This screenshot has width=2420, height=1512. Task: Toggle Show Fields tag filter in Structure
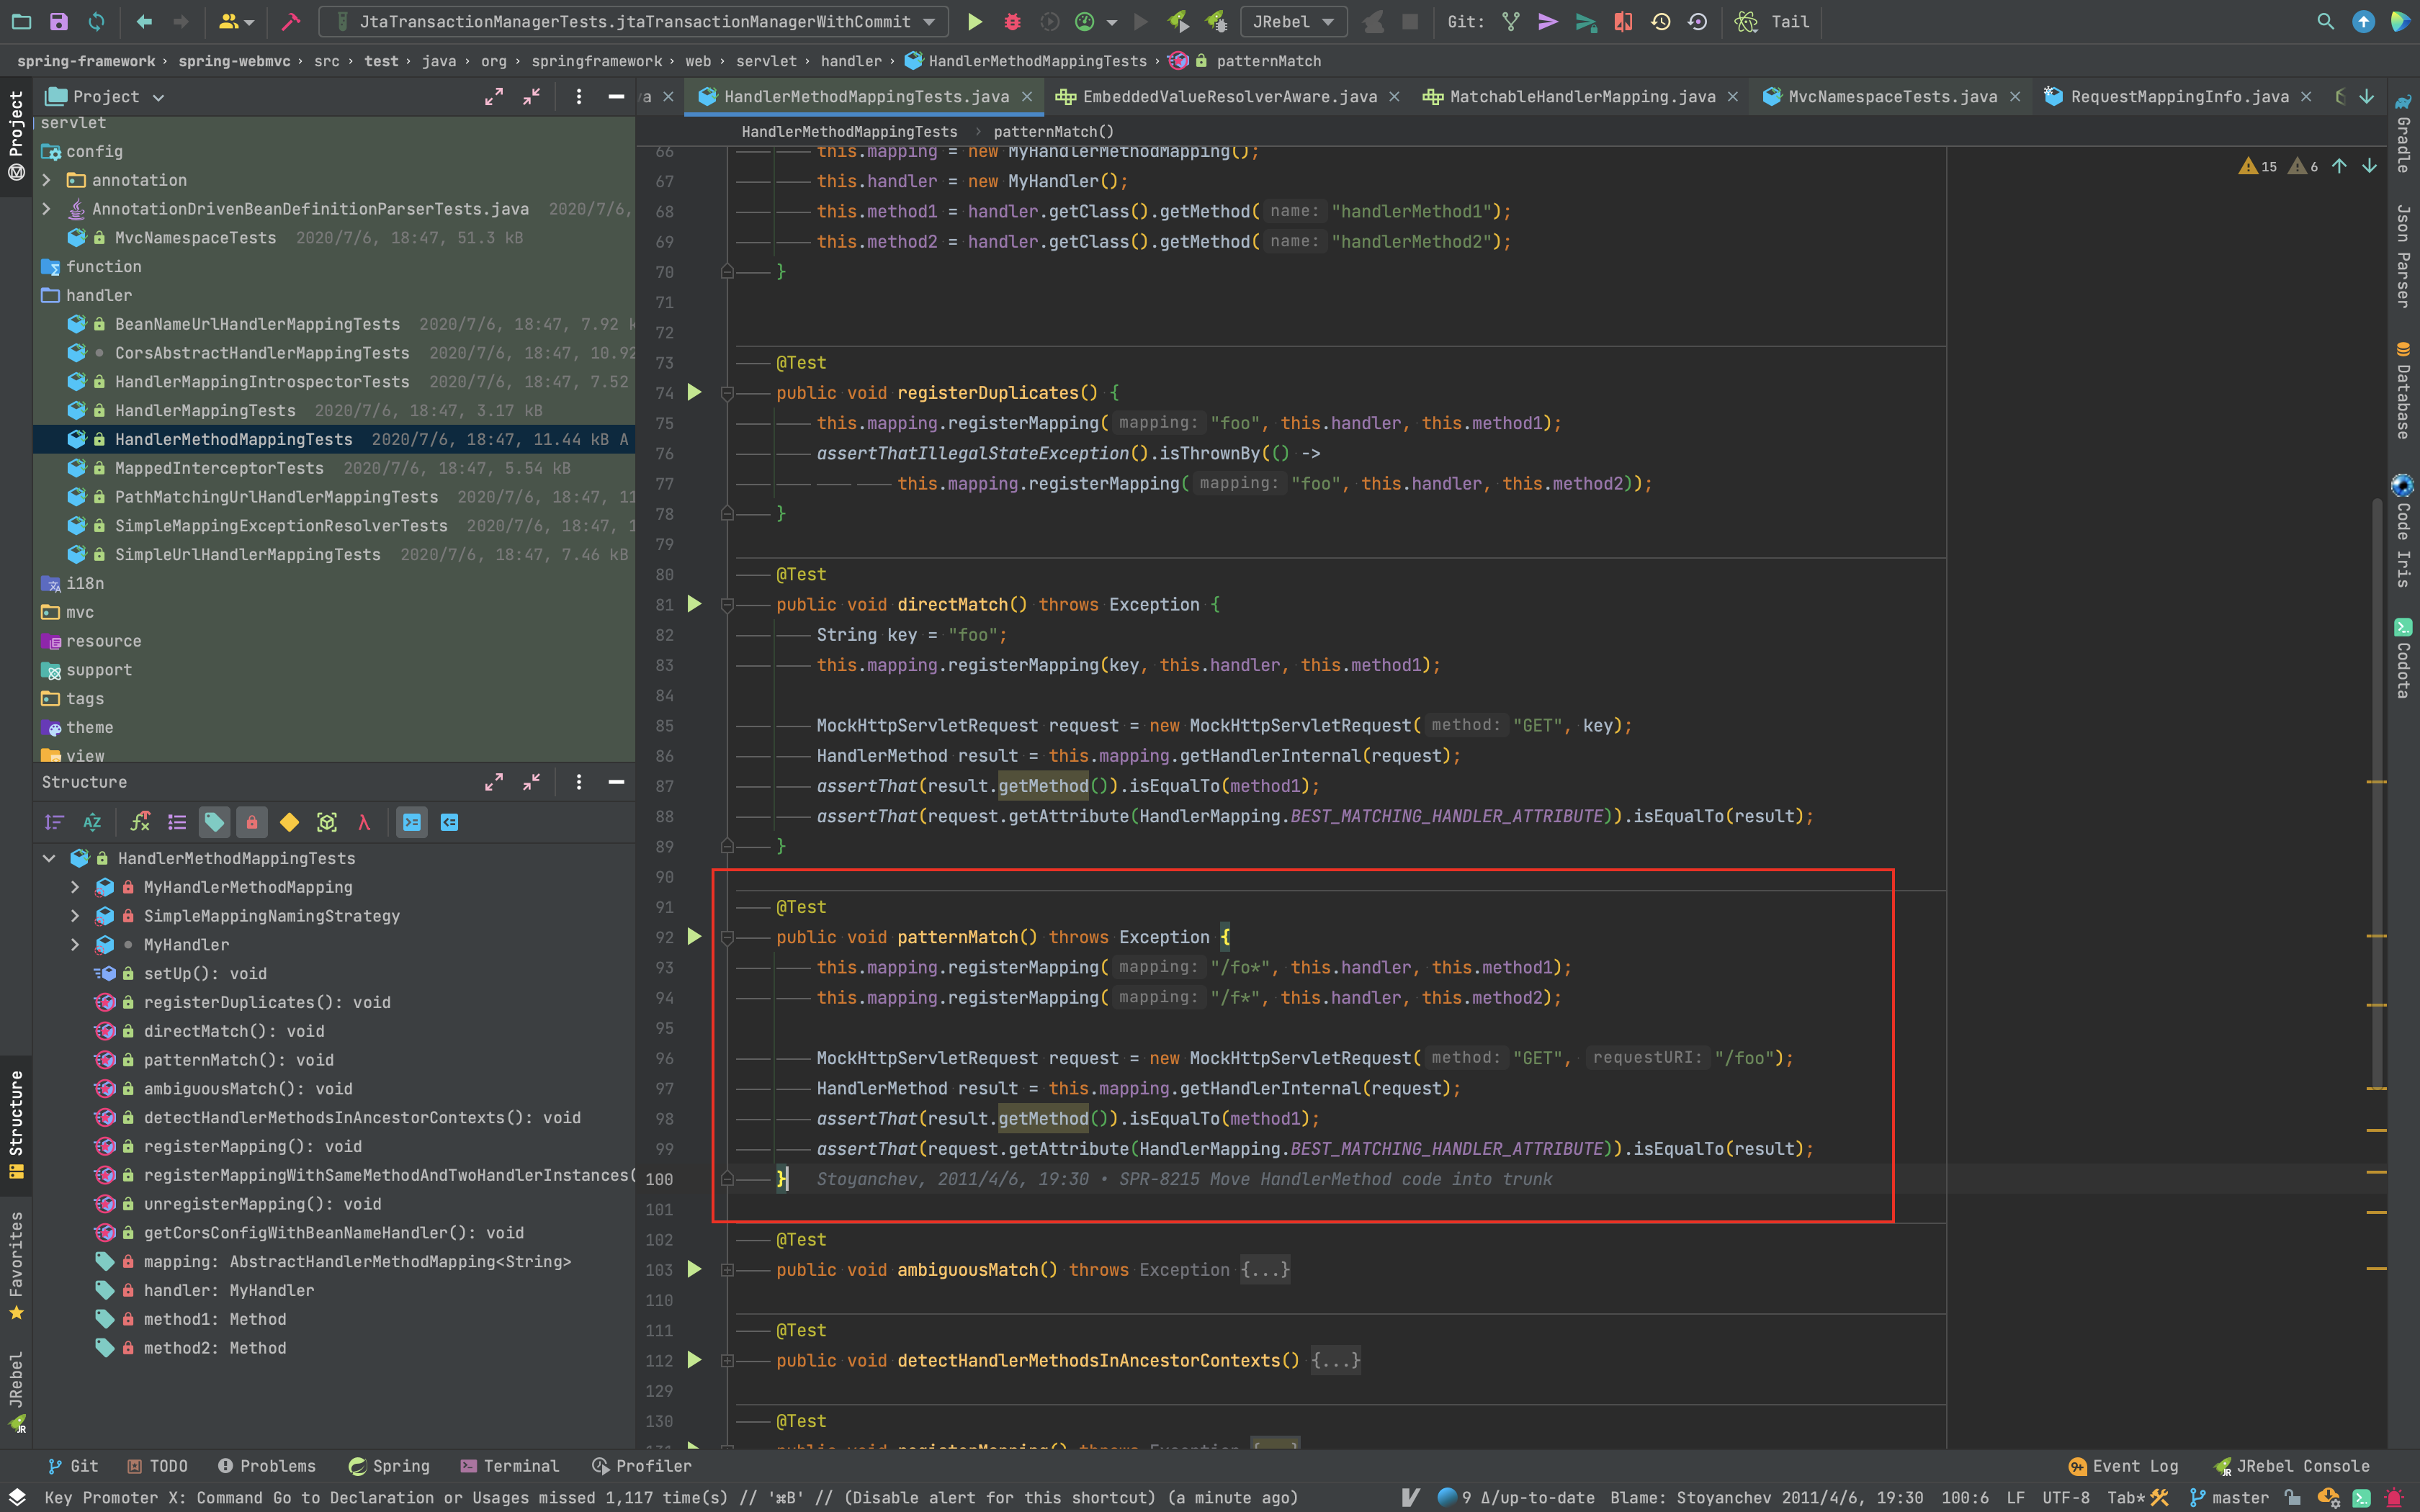[214, 822]
